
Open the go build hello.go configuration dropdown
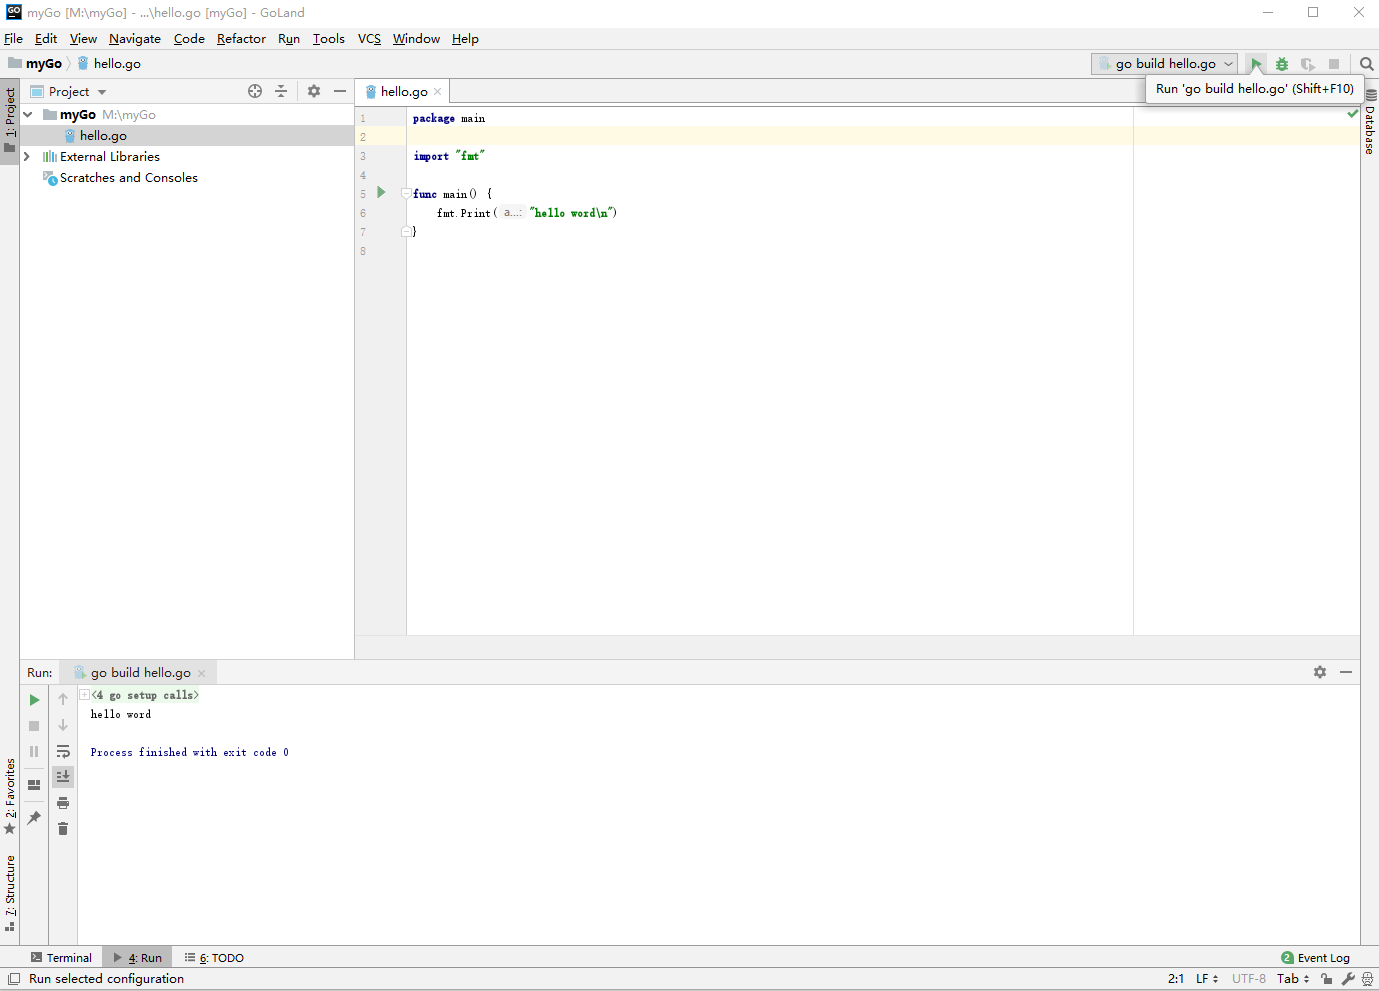[x=1165, y=64]
